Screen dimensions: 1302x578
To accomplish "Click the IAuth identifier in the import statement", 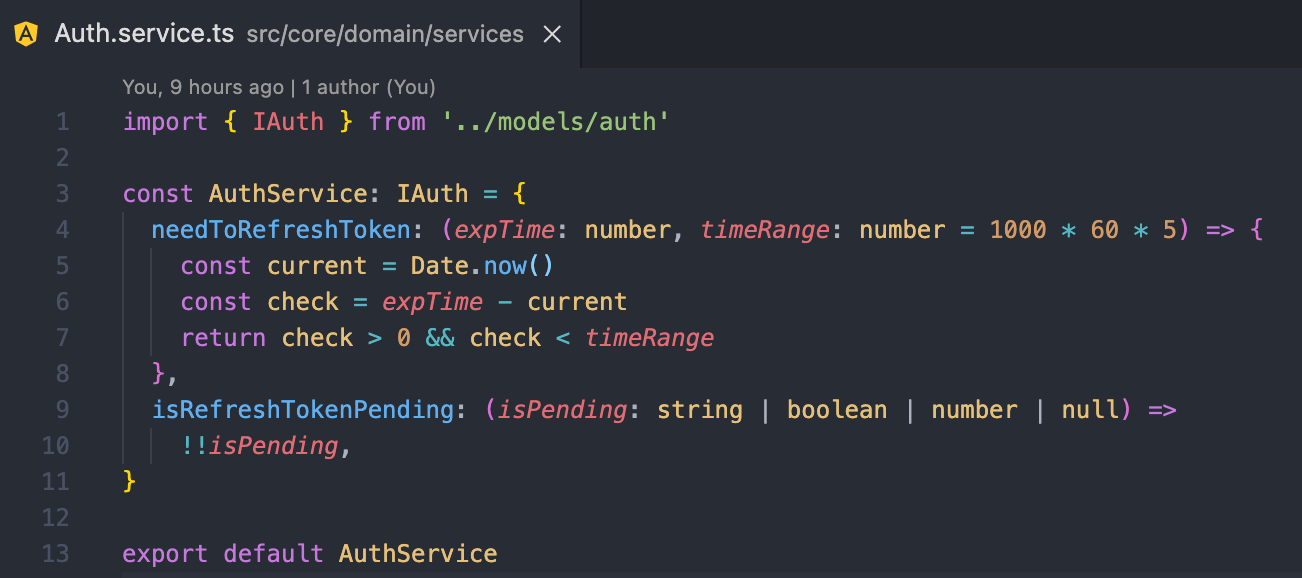I will point(288,122).
